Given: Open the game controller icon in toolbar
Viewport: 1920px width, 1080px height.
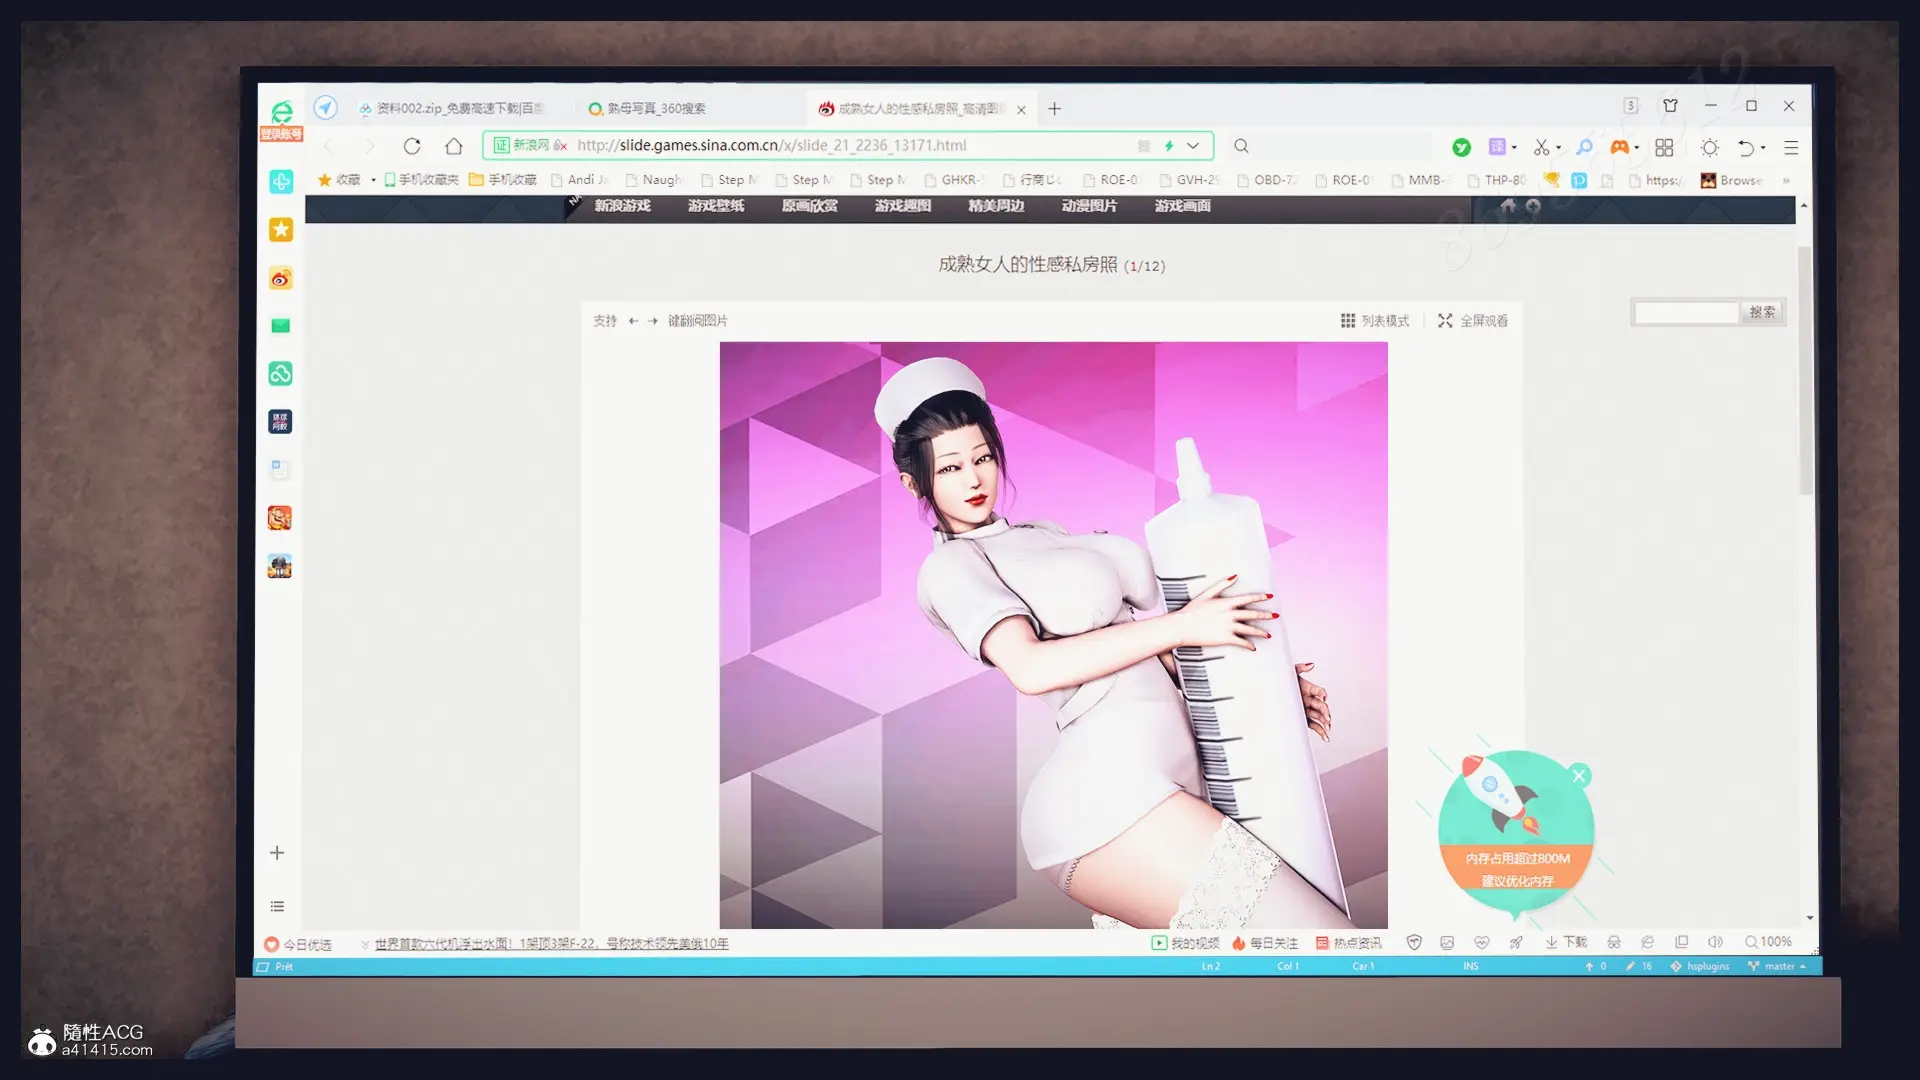Looking at the screenshot, I should [1618, 147].
